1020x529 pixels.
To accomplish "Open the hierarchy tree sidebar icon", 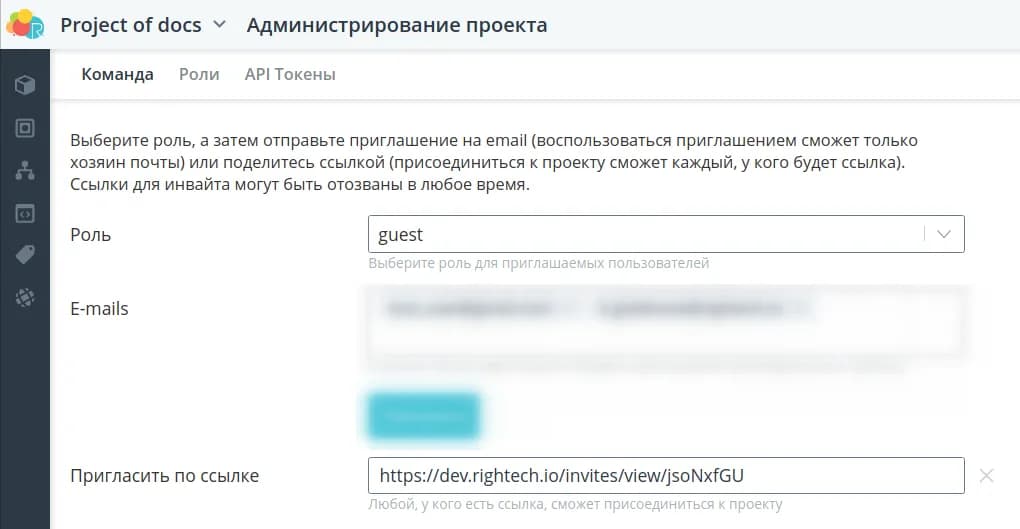I will (x=25, y=171).
